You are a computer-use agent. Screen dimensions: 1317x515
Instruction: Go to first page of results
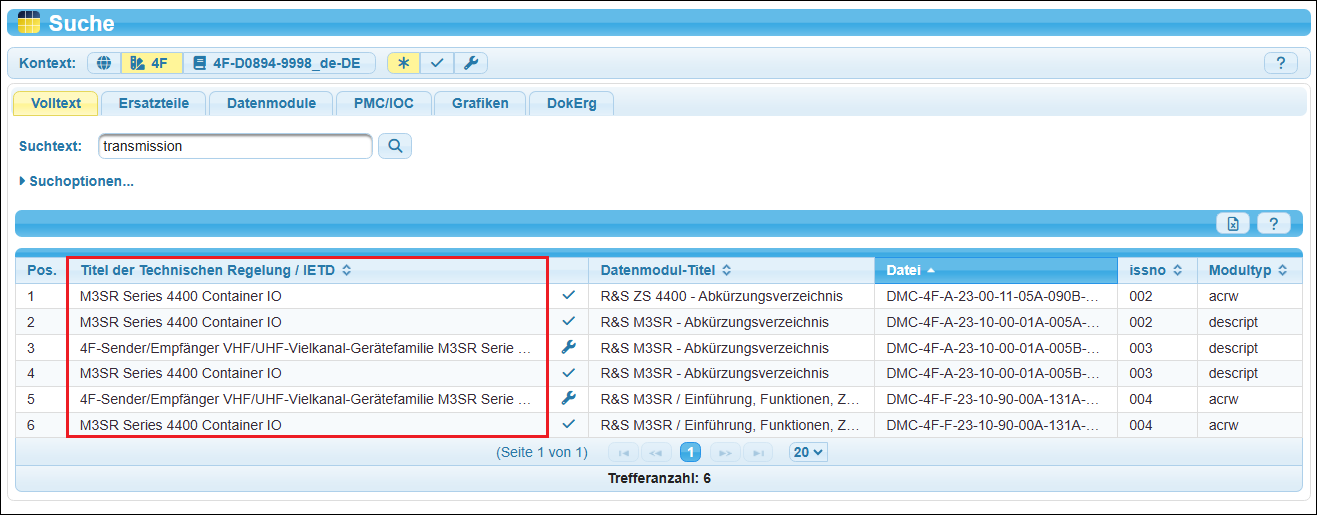tap(623, 452)
